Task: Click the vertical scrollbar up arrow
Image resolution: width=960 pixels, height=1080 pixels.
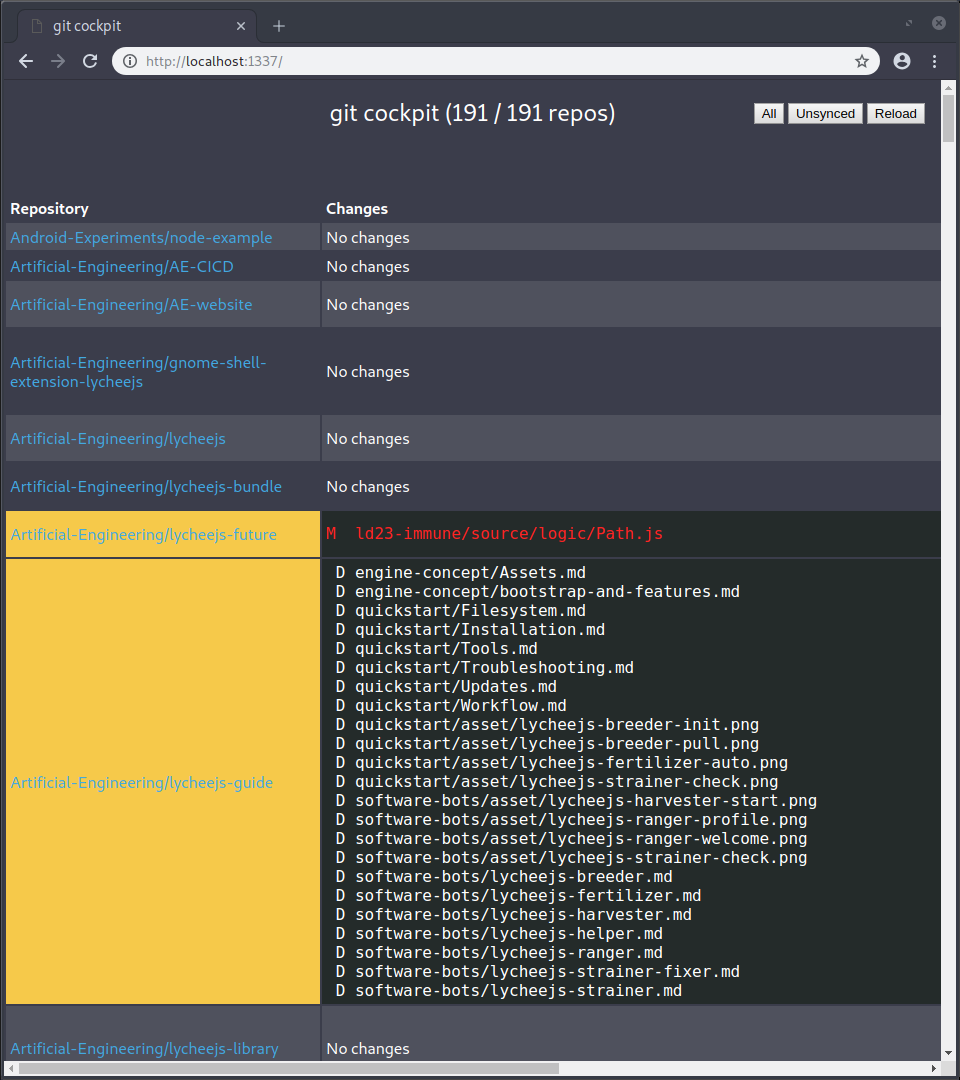Action: 948,87
